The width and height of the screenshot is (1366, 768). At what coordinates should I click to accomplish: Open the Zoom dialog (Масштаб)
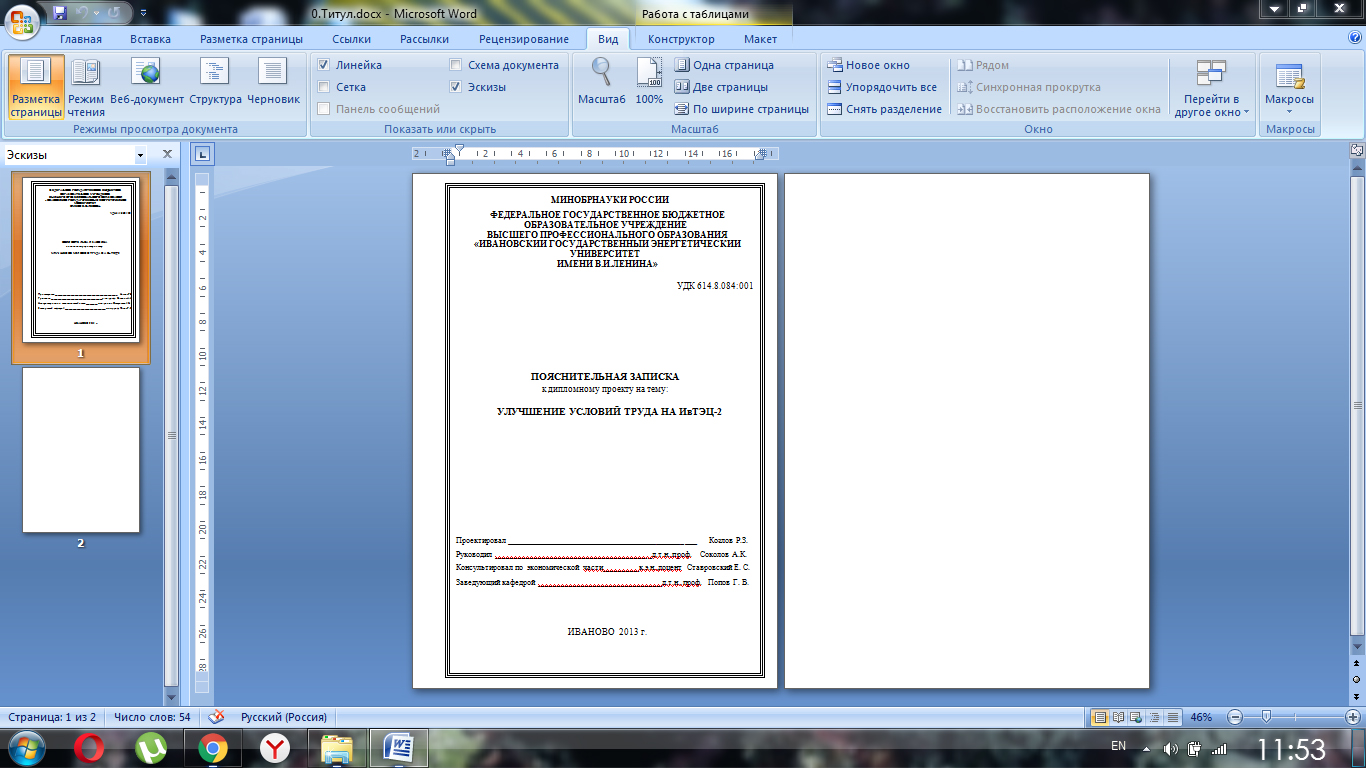coord(601,82)
